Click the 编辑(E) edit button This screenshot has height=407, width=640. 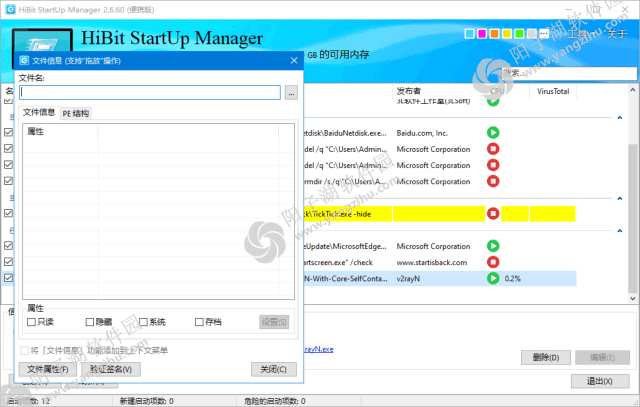(x=602, y=358)
